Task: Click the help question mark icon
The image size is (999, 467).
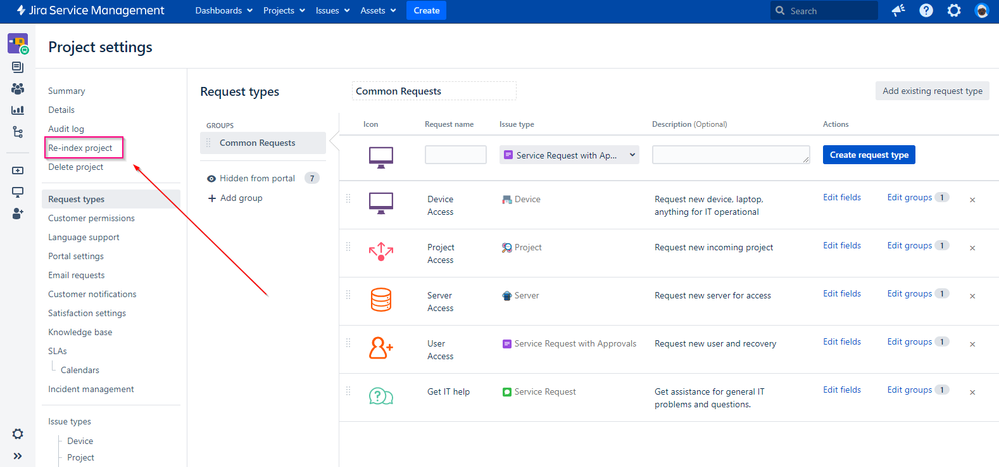Action: 926,11
